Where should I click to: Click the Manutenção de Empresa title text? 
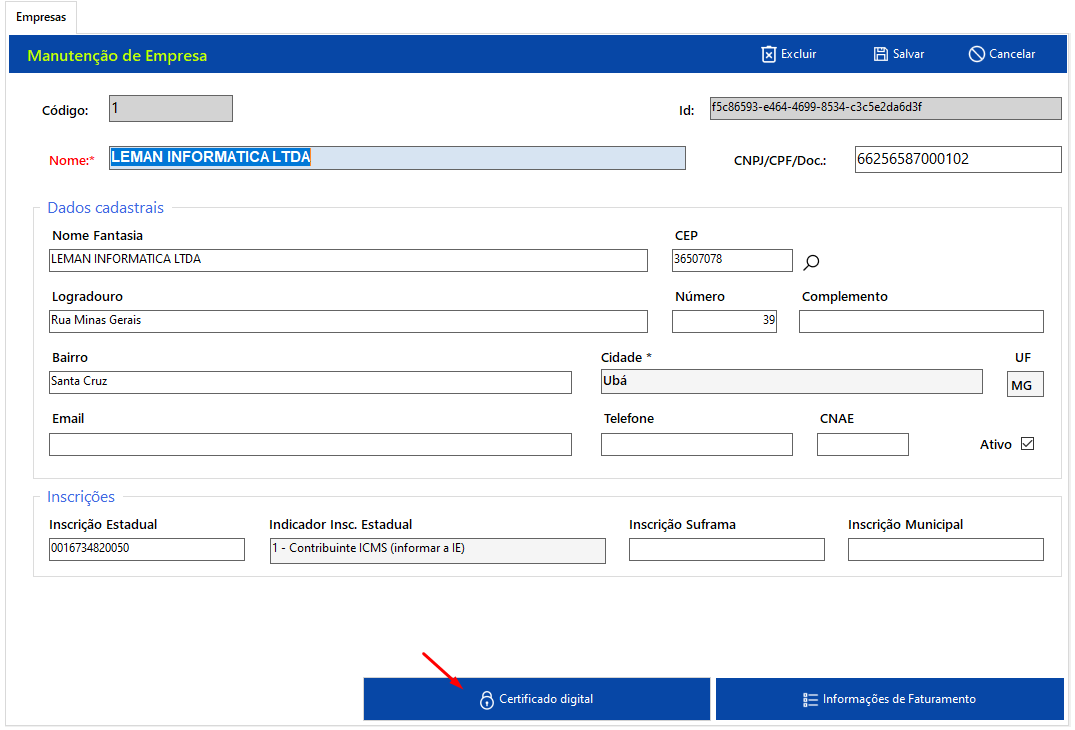coord(117,56)
